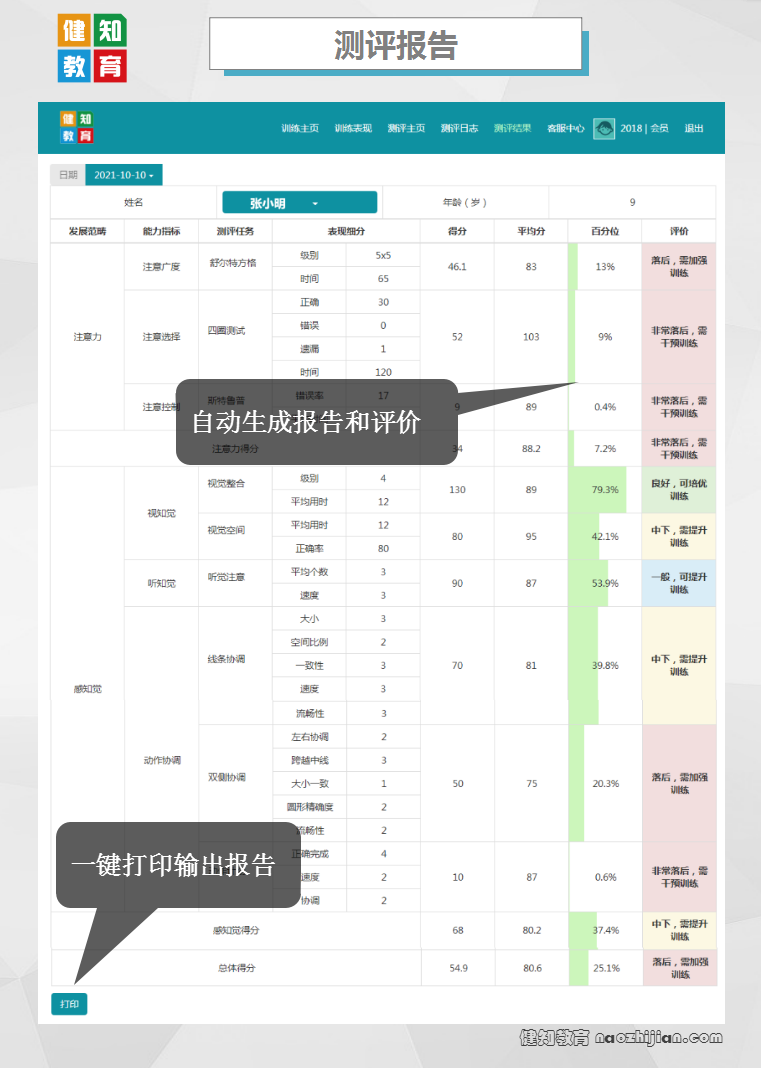761x1068 pixels.
Task: Open the 测评主页 navigation item
Action: [x=406, y=128]
